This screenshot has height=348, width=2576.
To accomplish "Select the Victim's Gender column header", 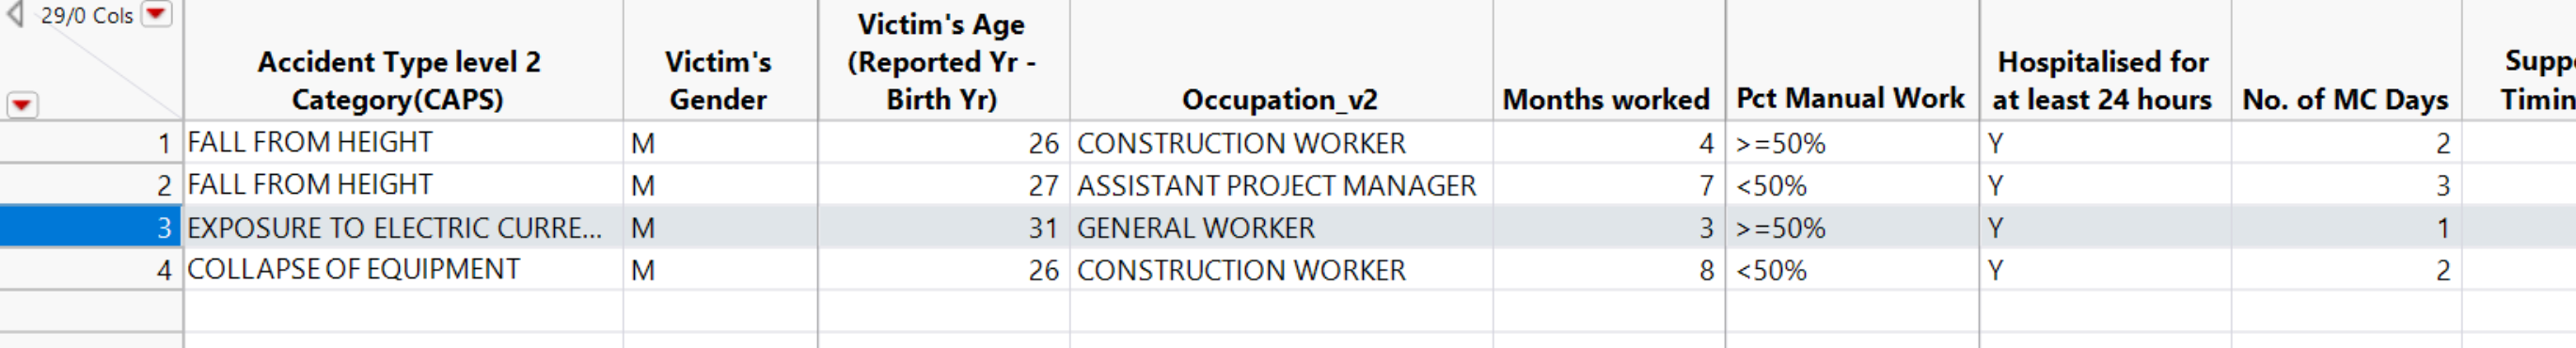I will [x=718, y=80].
